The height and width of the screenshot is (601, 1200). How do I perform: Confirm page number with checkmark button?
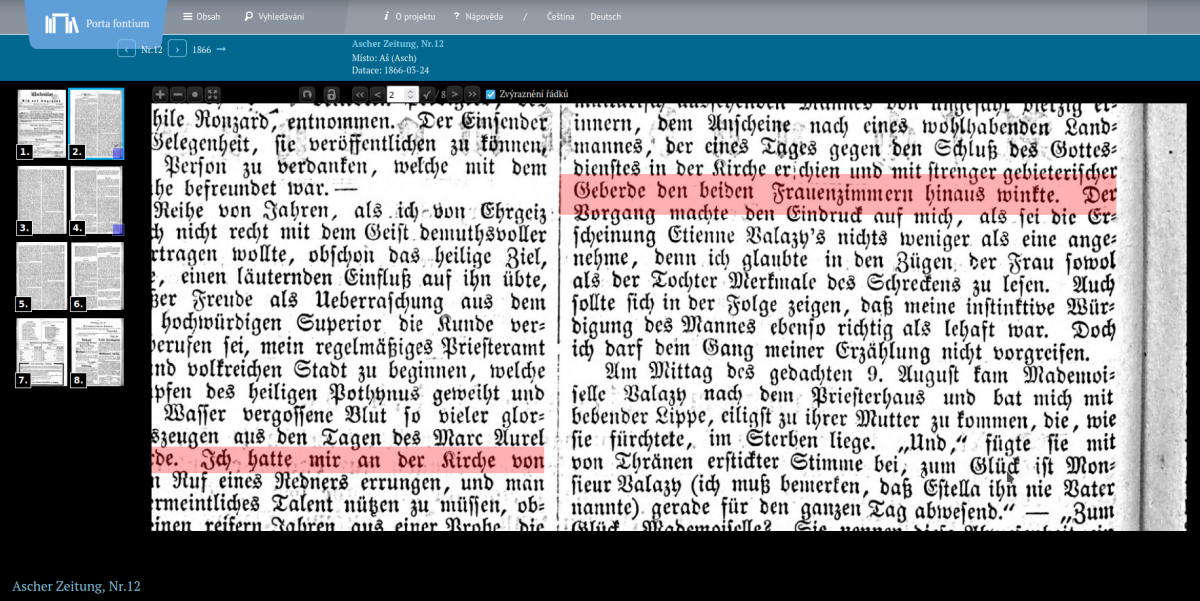427,94
